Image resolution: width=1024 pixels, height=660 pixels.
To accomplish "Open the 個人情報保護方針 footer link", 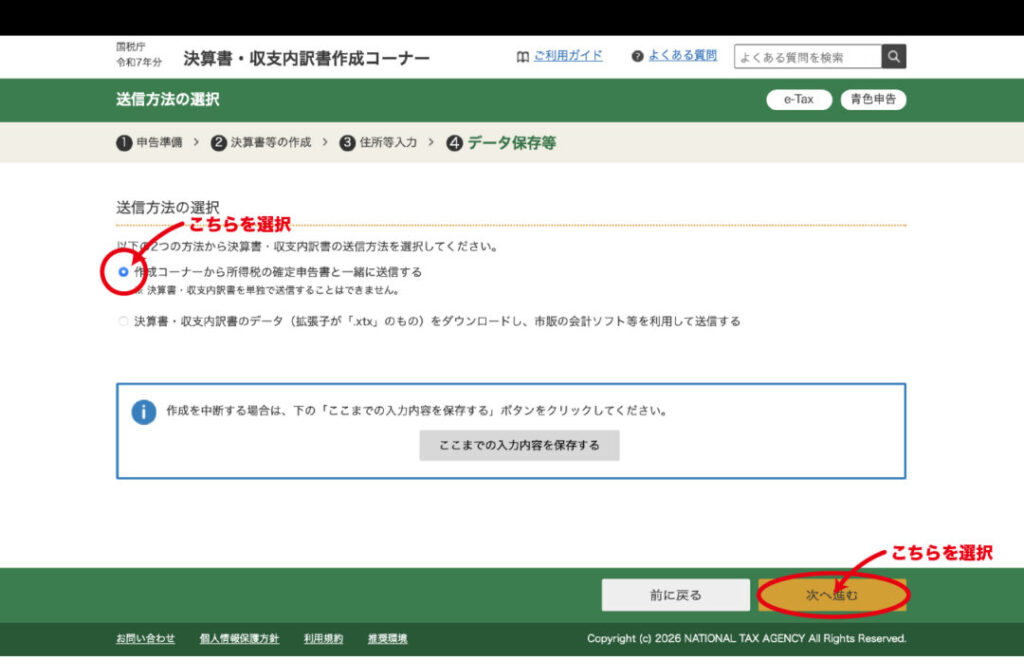I will click(x=239, y=639).
